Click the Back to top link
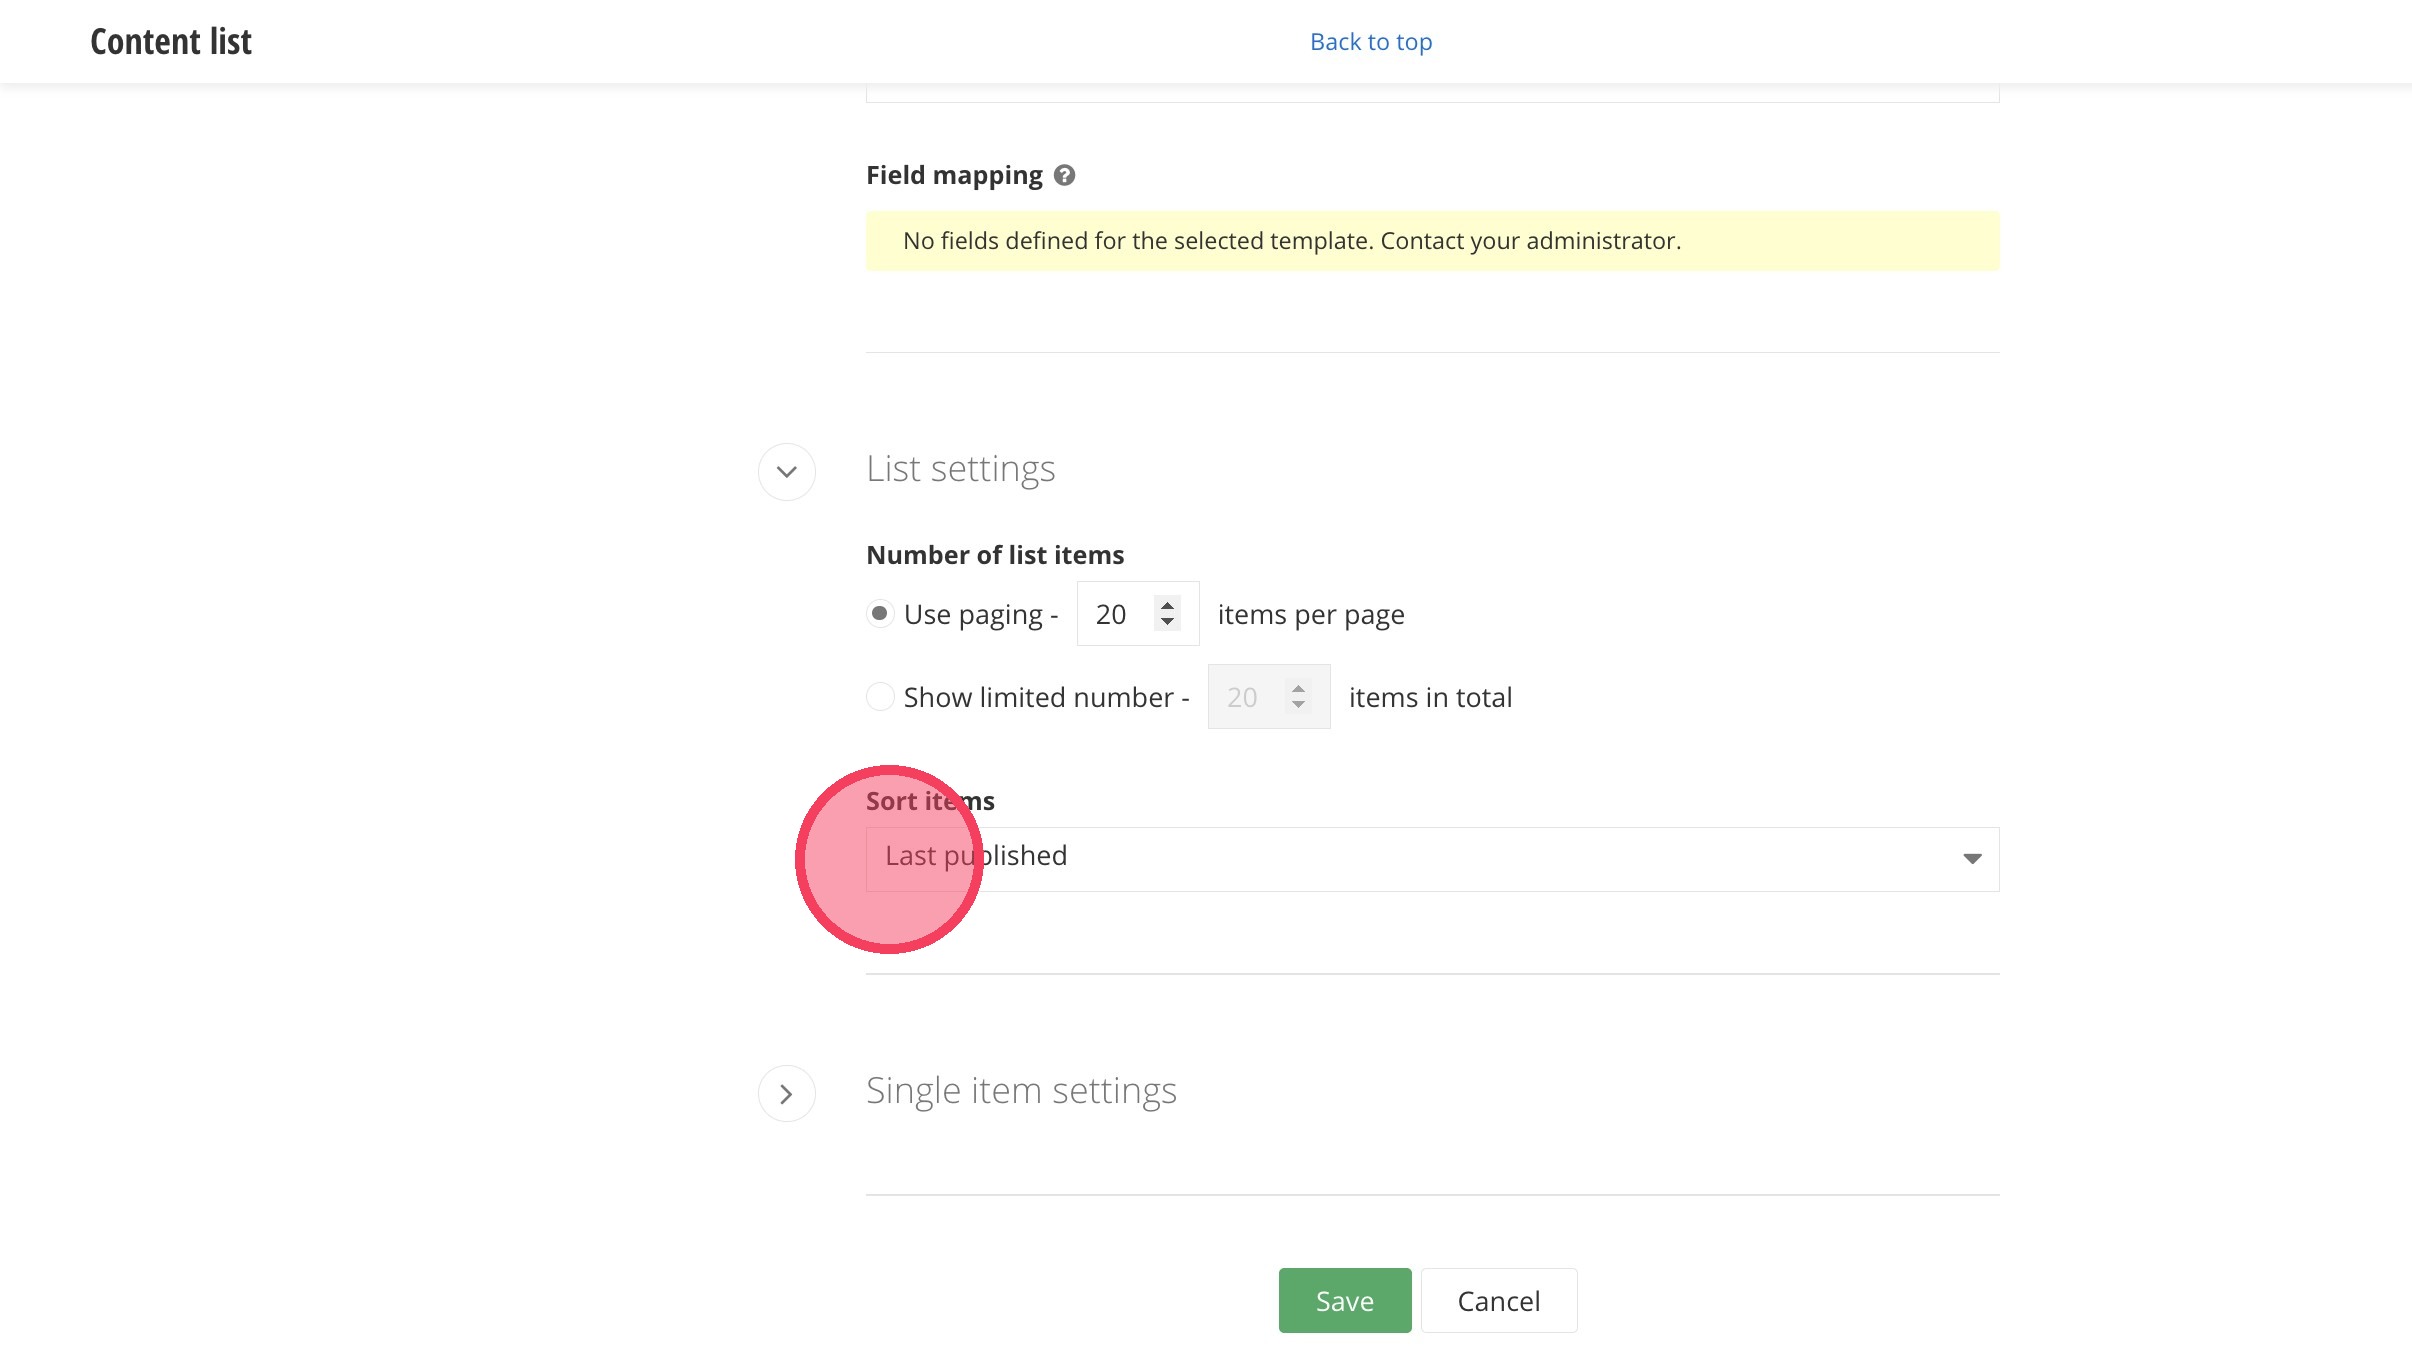This screenshot has height=1346, width=2412. click(x=1370, y=42)
